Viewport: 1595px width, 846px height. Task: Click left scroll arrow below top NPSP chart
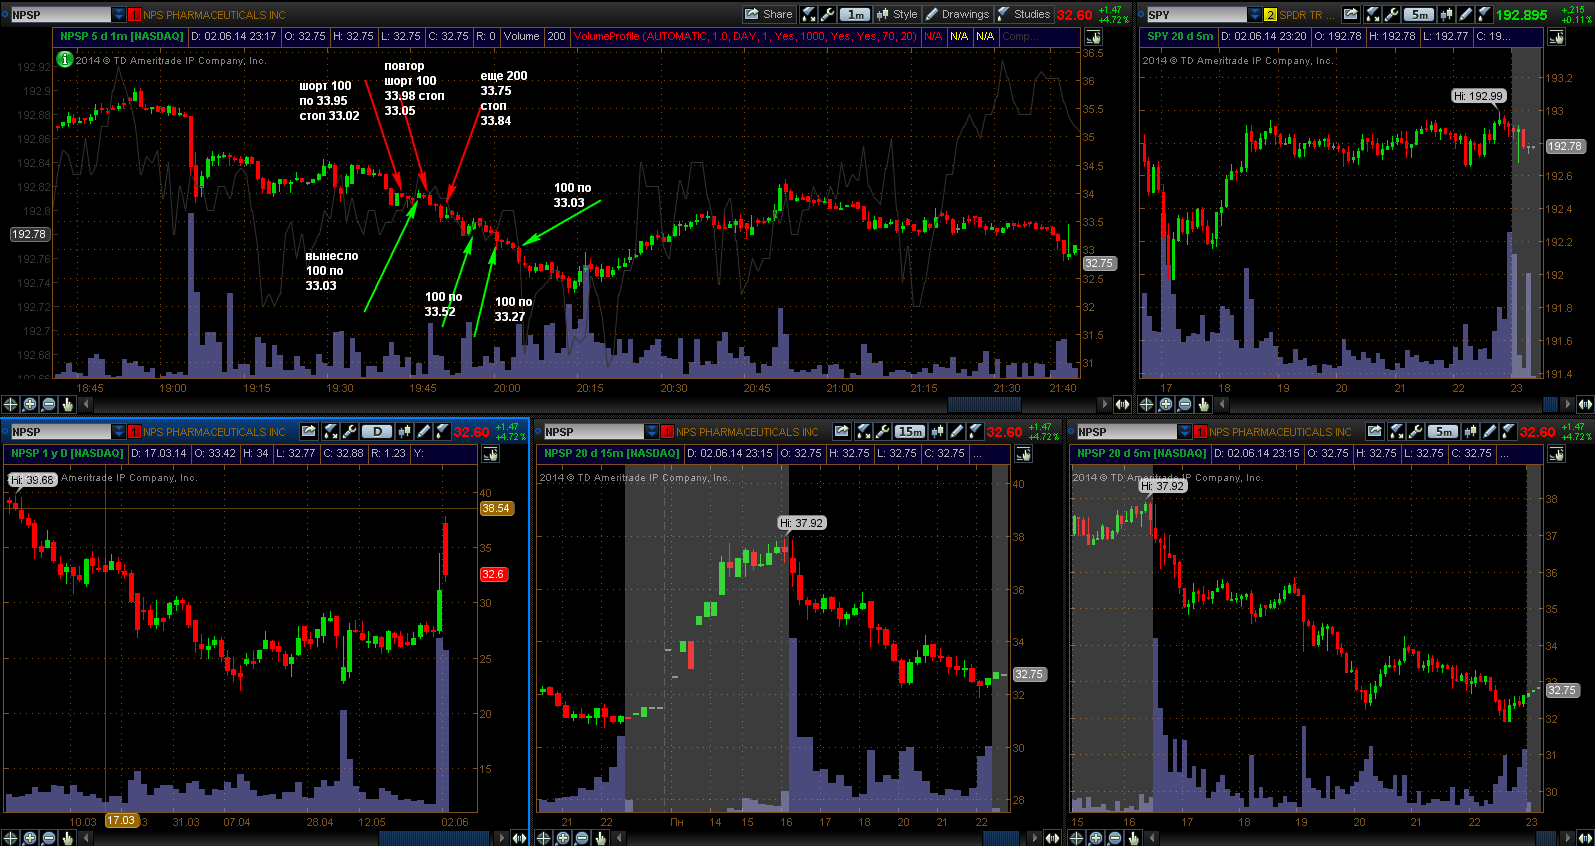(86, 404)
